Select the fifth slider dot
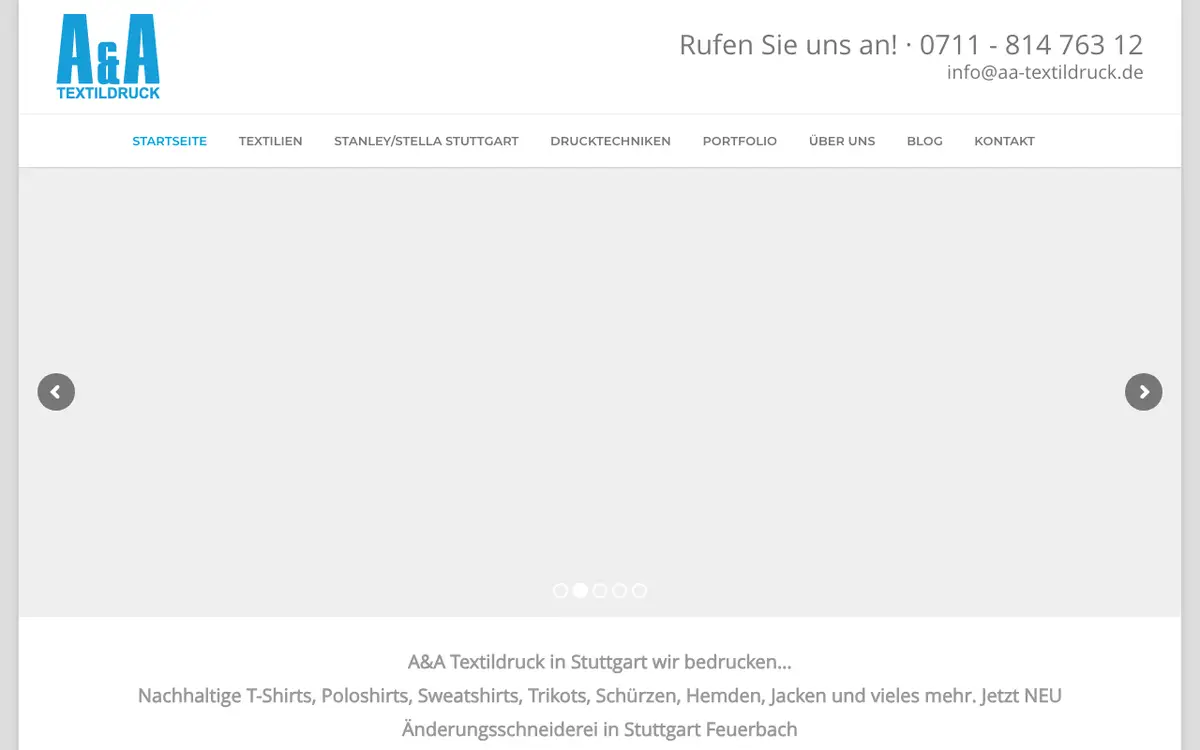 640,591
